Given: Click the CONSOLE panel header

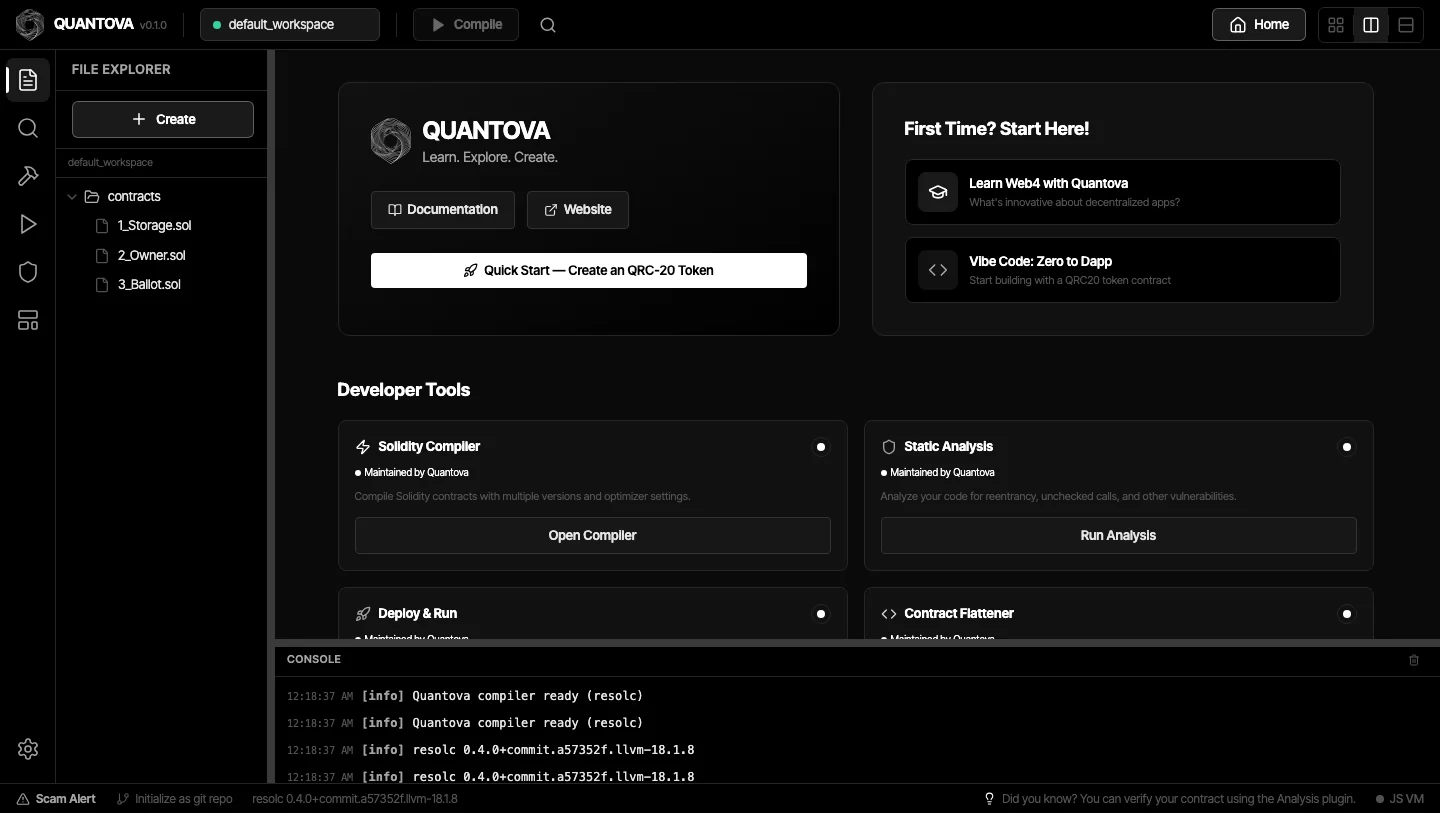Looking at the screenshot, I should point(314,660).
